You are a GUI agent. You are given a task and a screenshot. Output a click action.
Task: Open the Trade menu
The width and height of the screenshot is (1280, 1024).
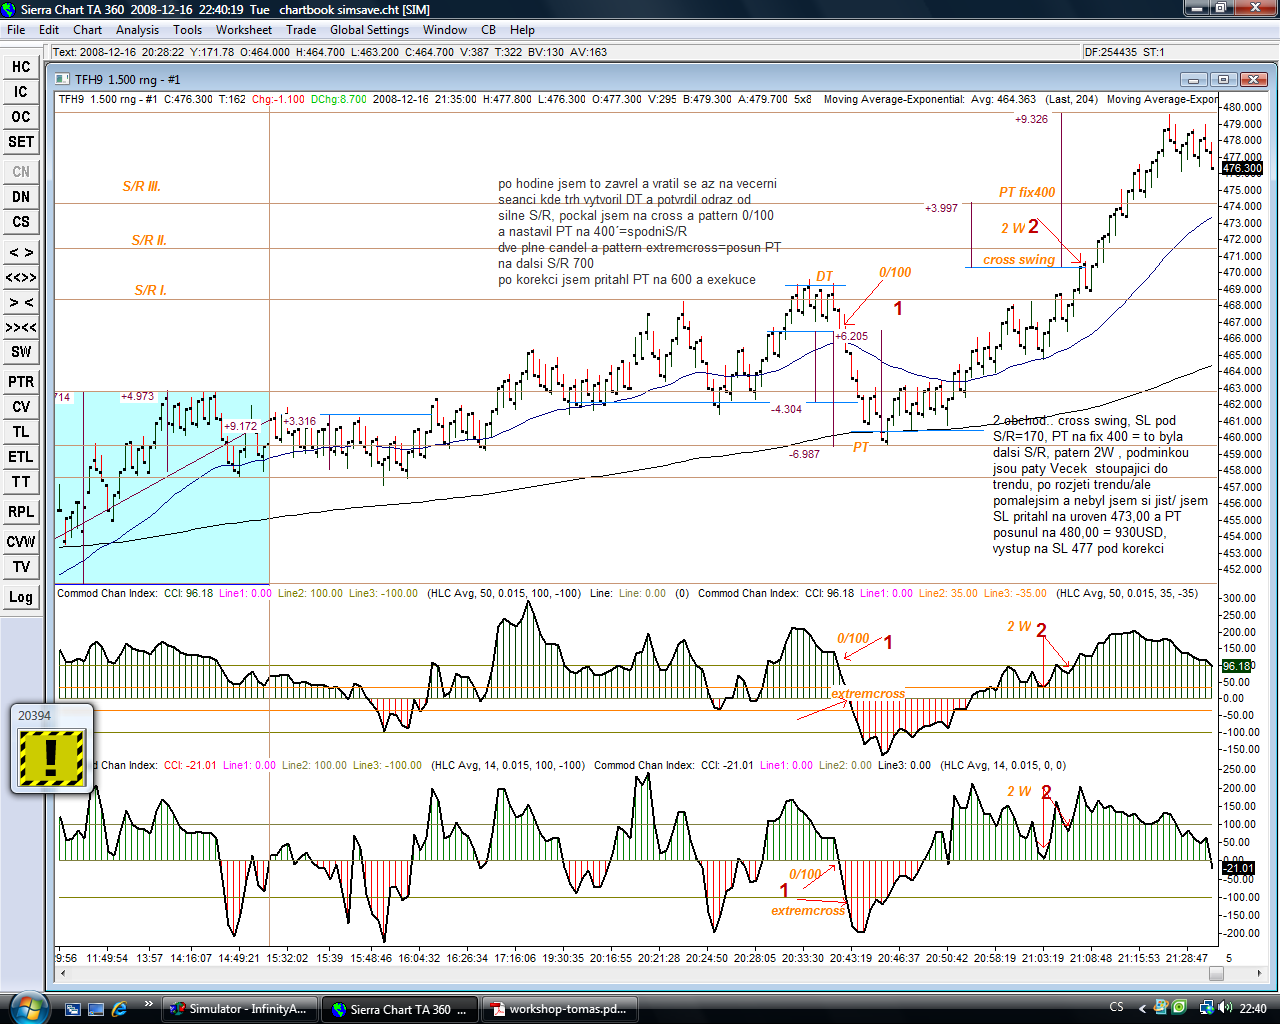301,30
